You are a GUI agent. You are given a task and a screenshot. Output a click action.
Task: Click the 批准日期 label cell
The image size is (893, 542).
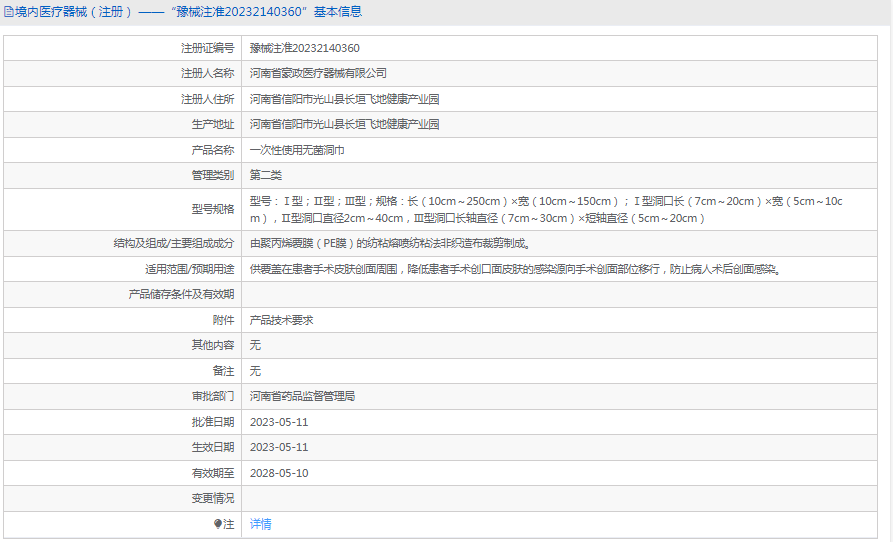pos(122,422)
